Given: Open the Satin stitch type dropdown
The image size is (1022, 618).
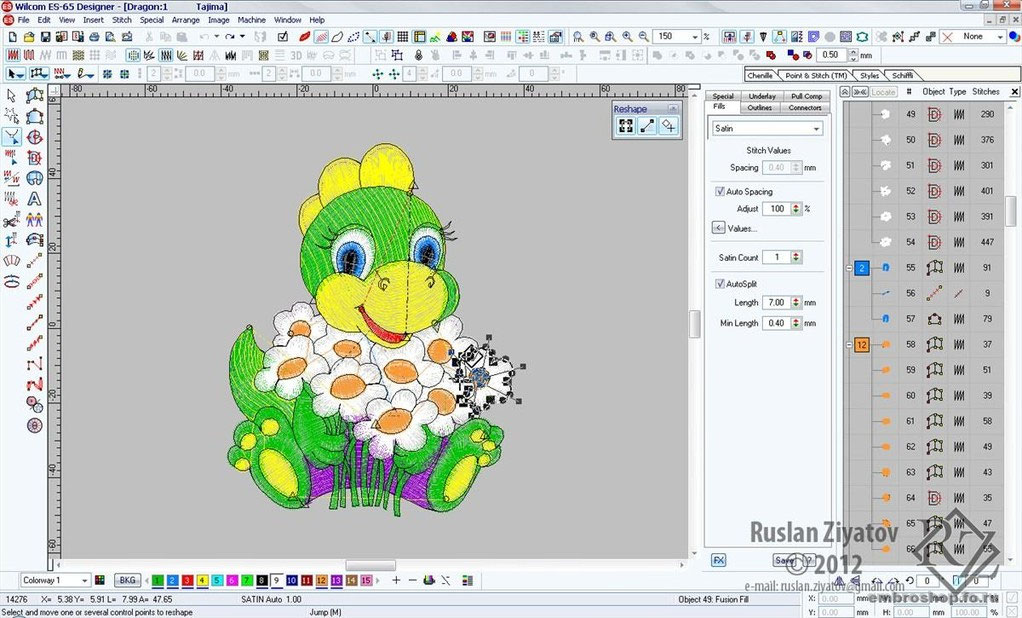Looking at the screenshot, I should (817, 129).
